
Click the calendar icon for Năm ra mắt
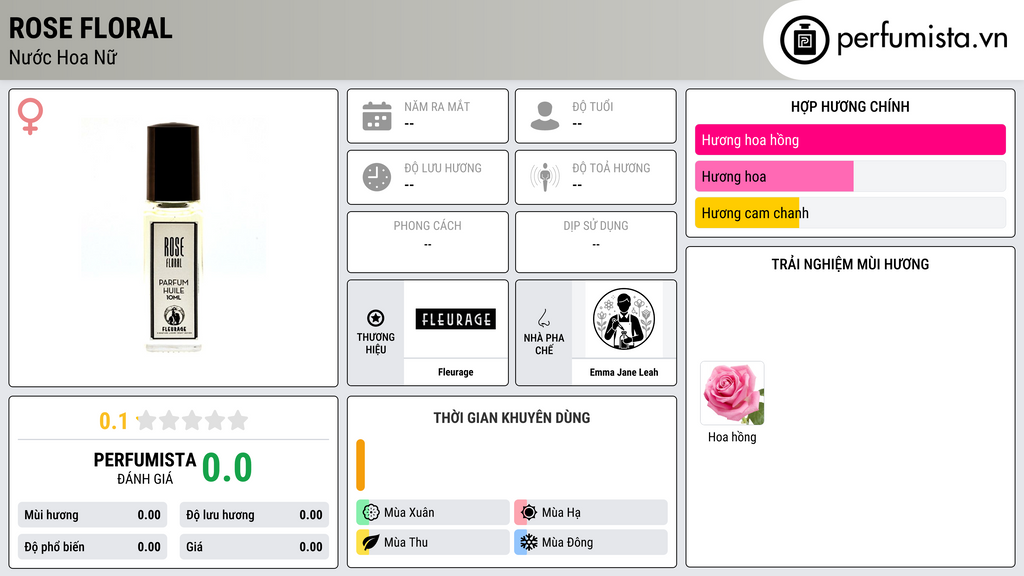pos(377,116)
